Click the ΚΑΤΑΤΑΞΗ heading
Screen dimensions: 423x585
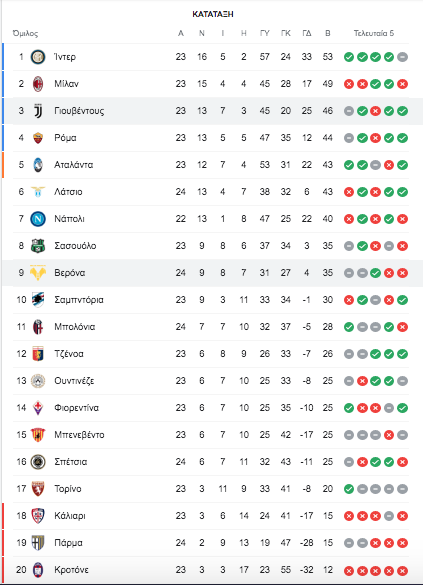(213, 14)
